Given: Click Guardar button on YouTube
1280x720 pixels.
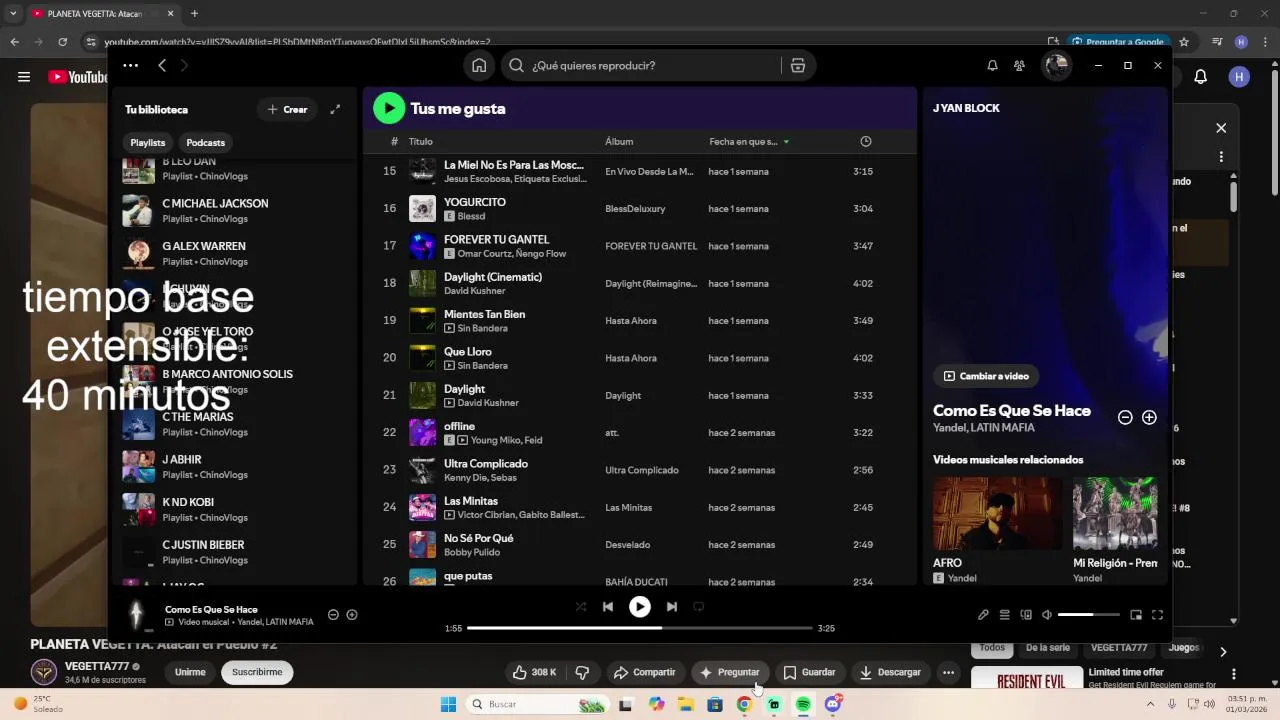Looking at the screenshot, I should pos(809,672).
